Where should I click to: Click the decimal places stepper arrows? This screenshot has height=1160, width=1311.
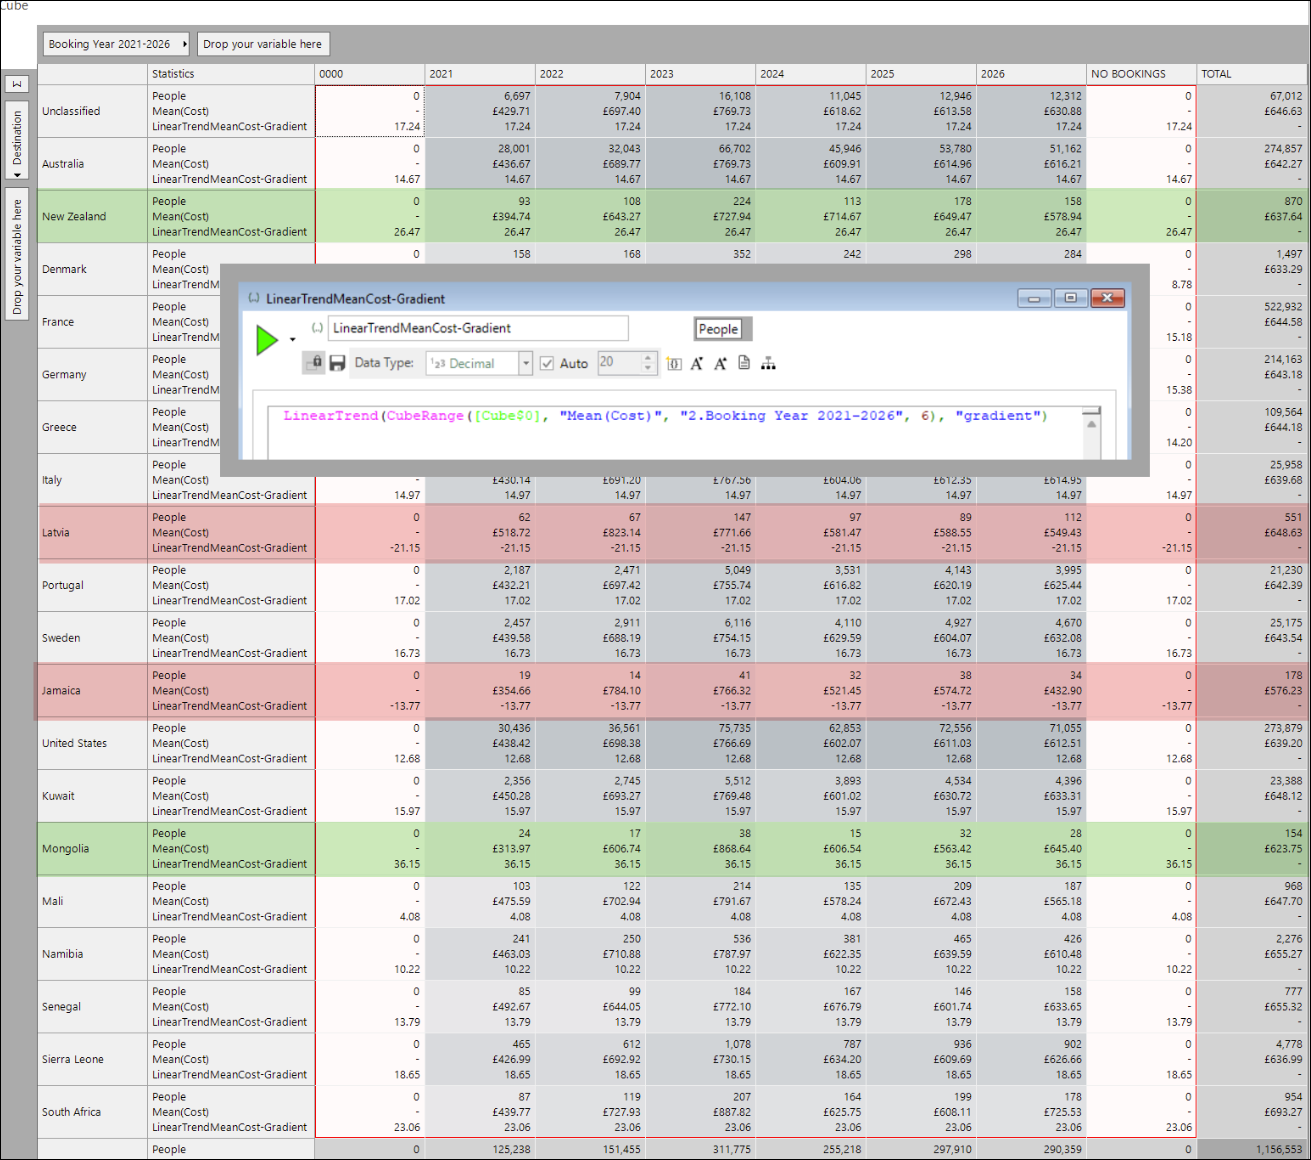[x=647, y=363]
